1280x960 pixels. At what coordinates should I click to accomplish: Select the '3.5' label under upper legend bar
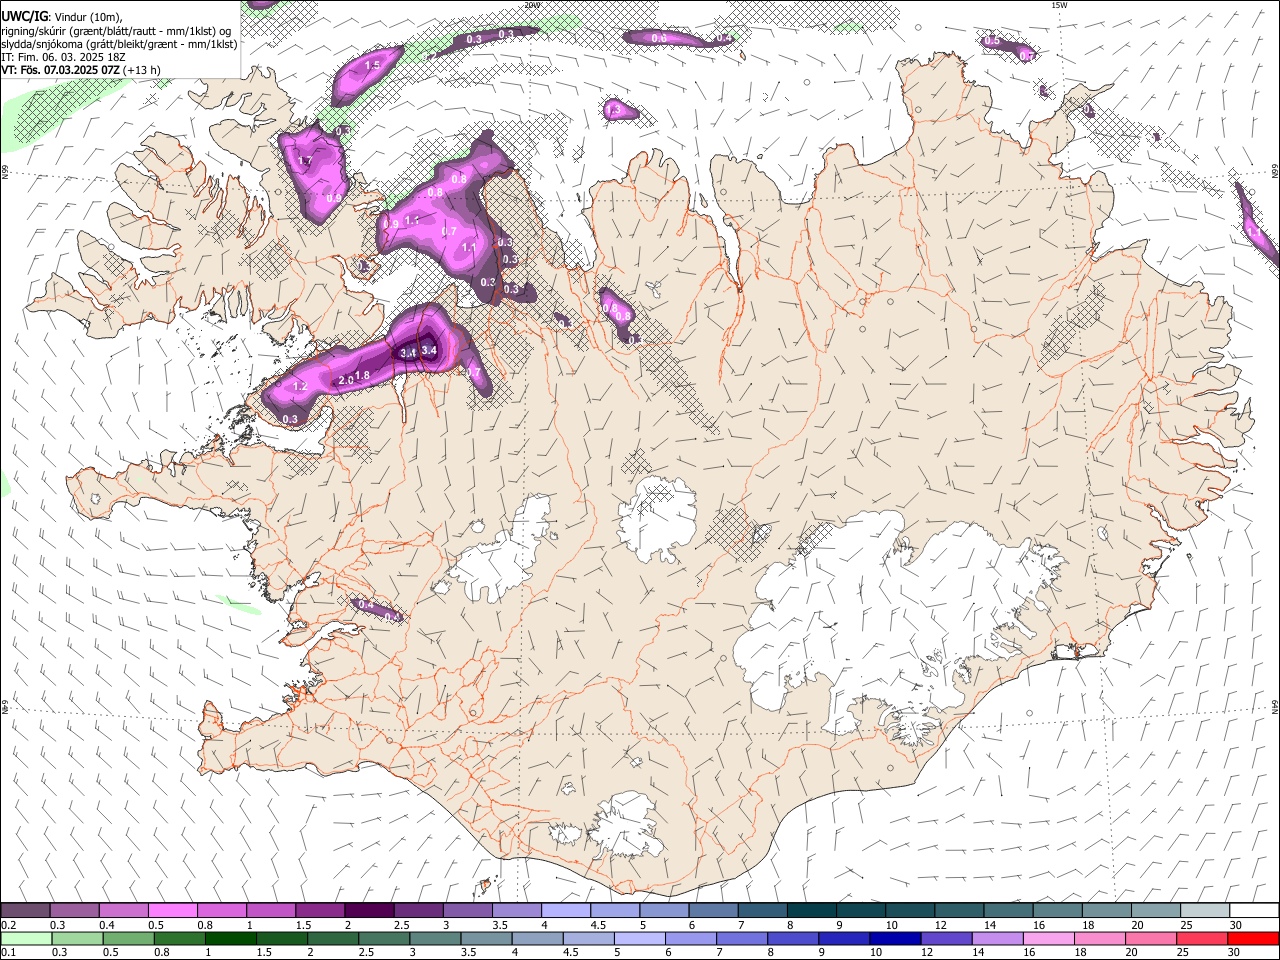pyautogui.click(x=499, y=925)
